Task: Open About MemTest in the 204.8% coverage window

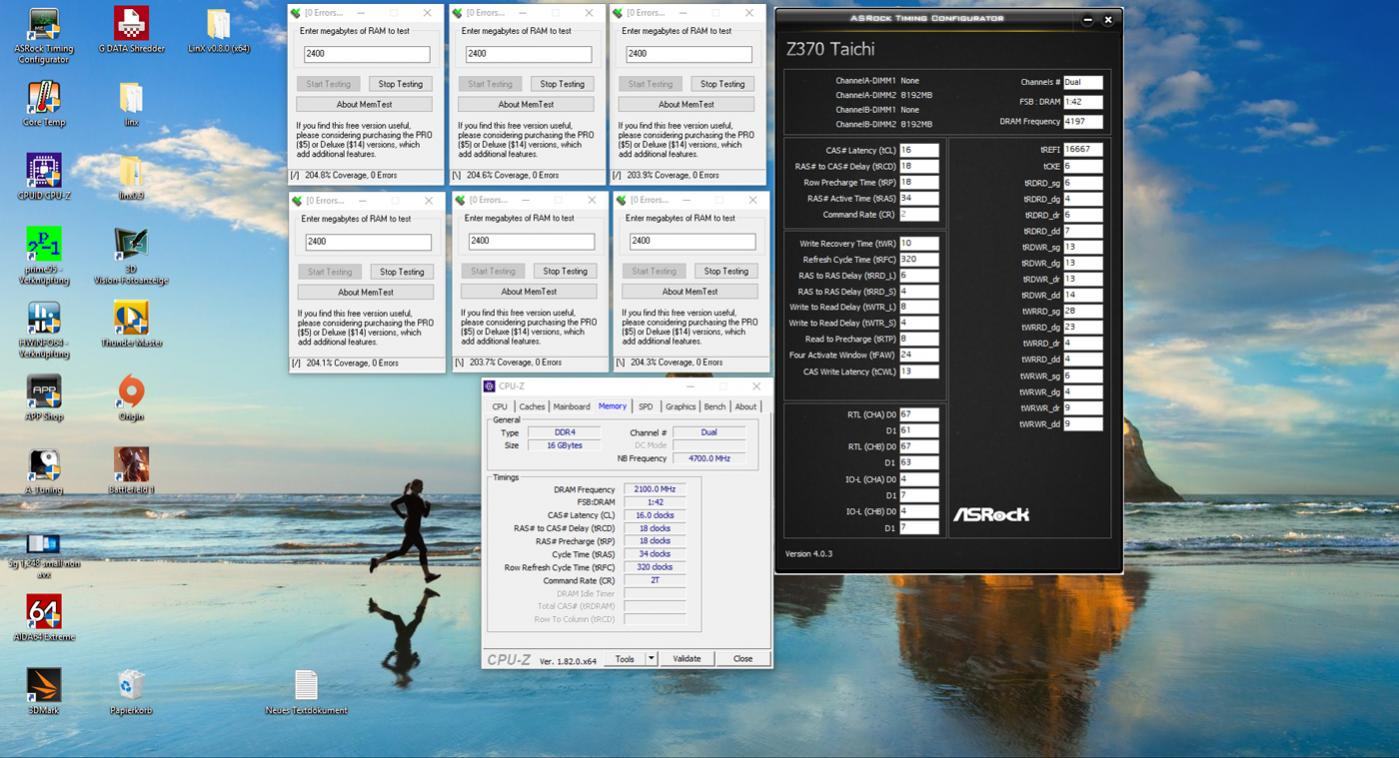Action: (364, 104)
